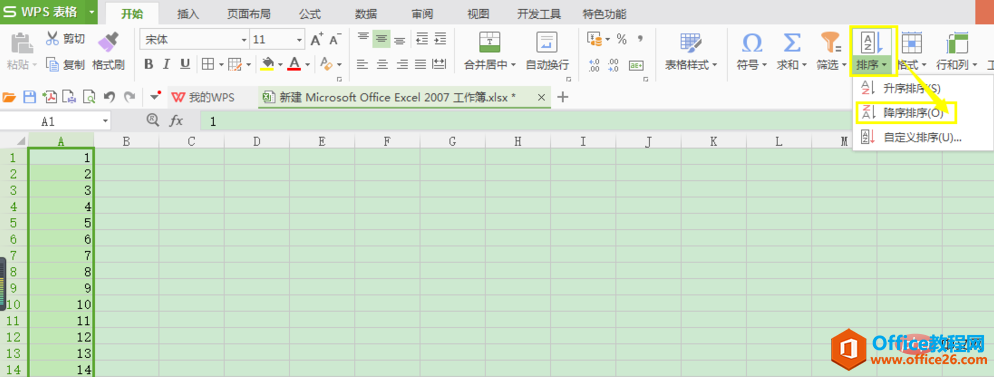The width and height of the screenshot is (994, 377).
Task: Open the 数据 (Data) tab
Action: [366, 14]
